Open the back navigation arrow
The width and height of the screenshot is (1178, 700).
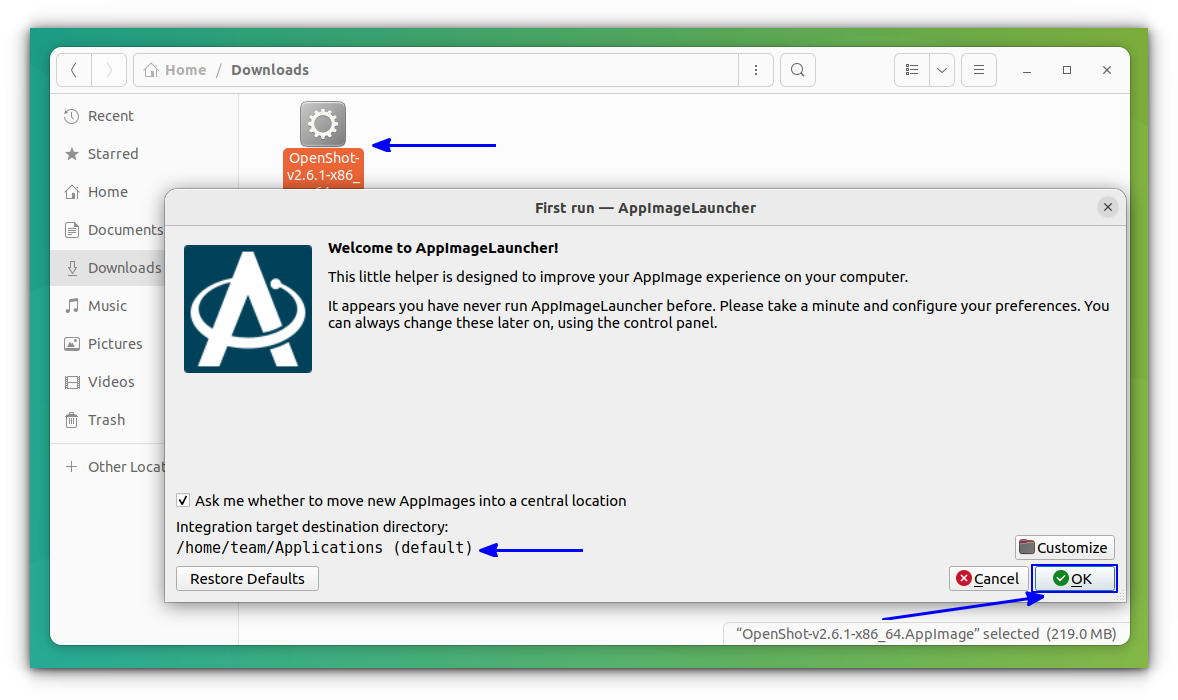[74, 69]
